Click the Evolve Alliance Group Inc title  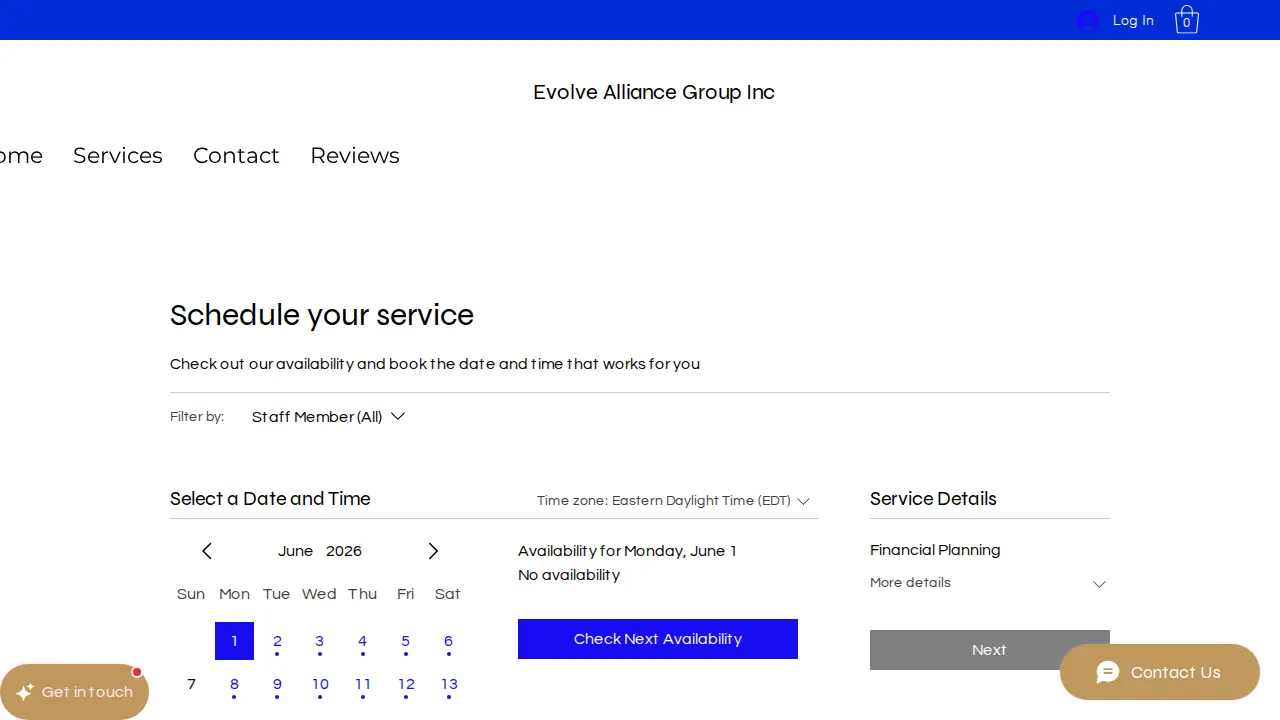(x=654, y=92)
